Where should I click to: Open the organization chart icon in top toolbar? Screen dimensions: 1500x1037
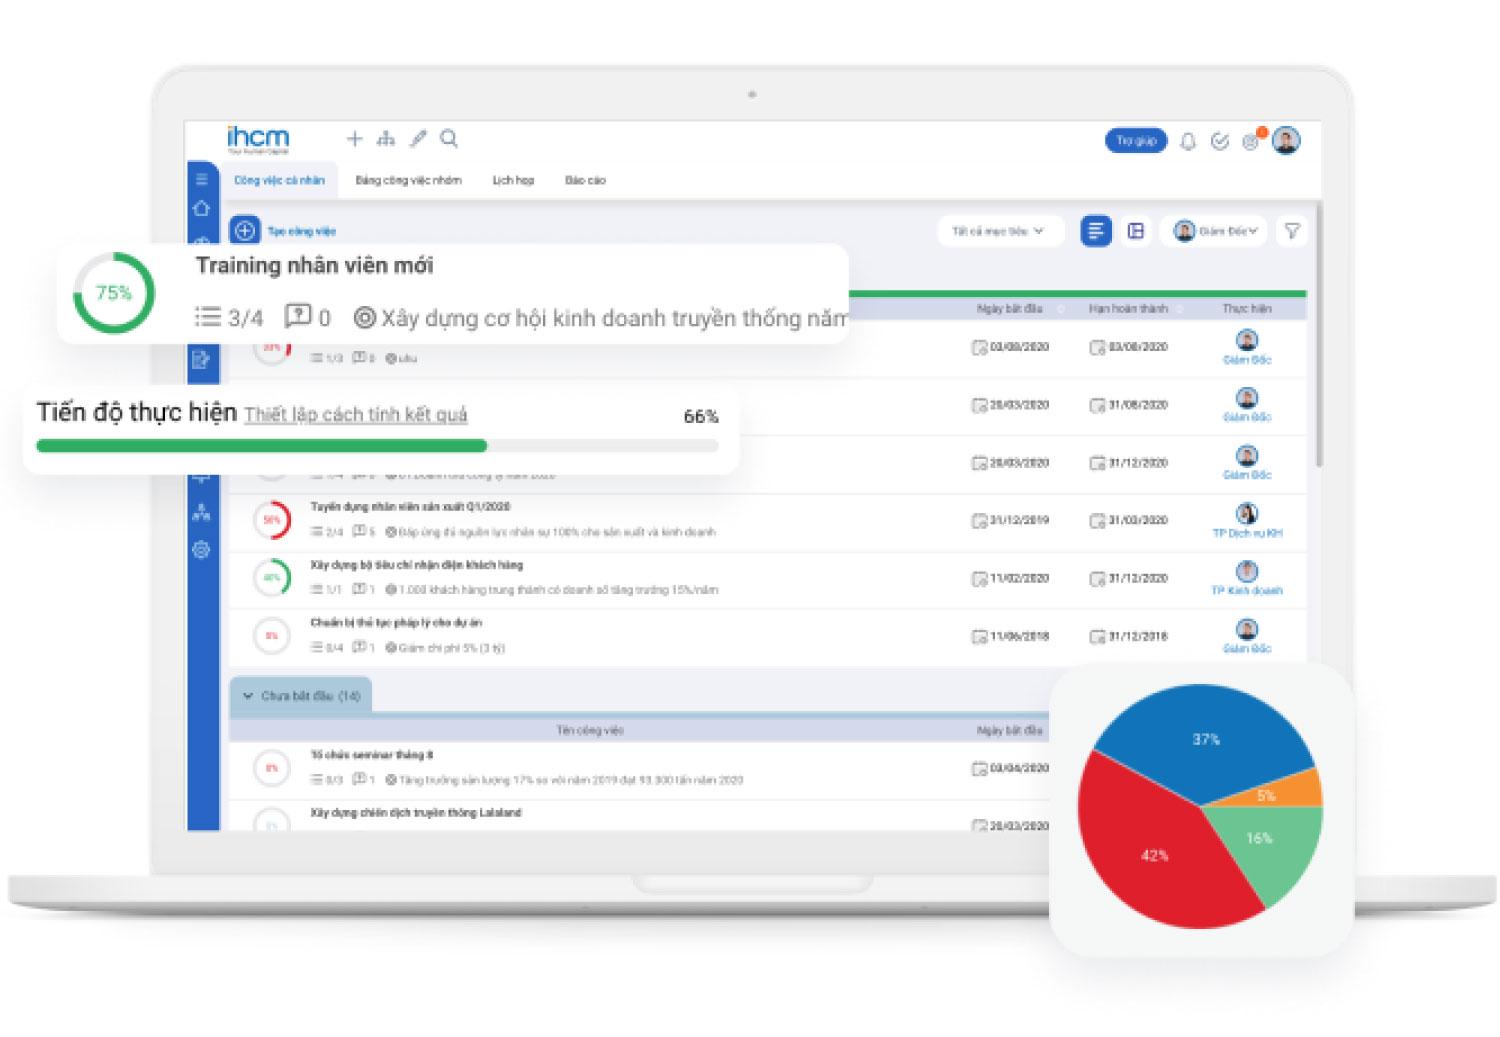[386, 139]
